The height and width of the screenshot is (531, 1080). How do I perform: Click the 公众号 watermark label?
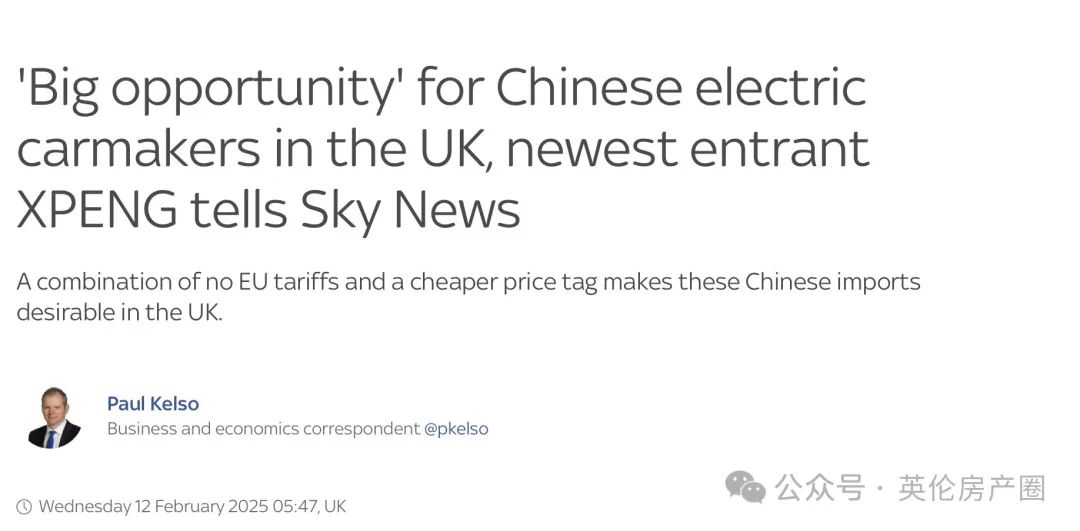pos(820,488)
